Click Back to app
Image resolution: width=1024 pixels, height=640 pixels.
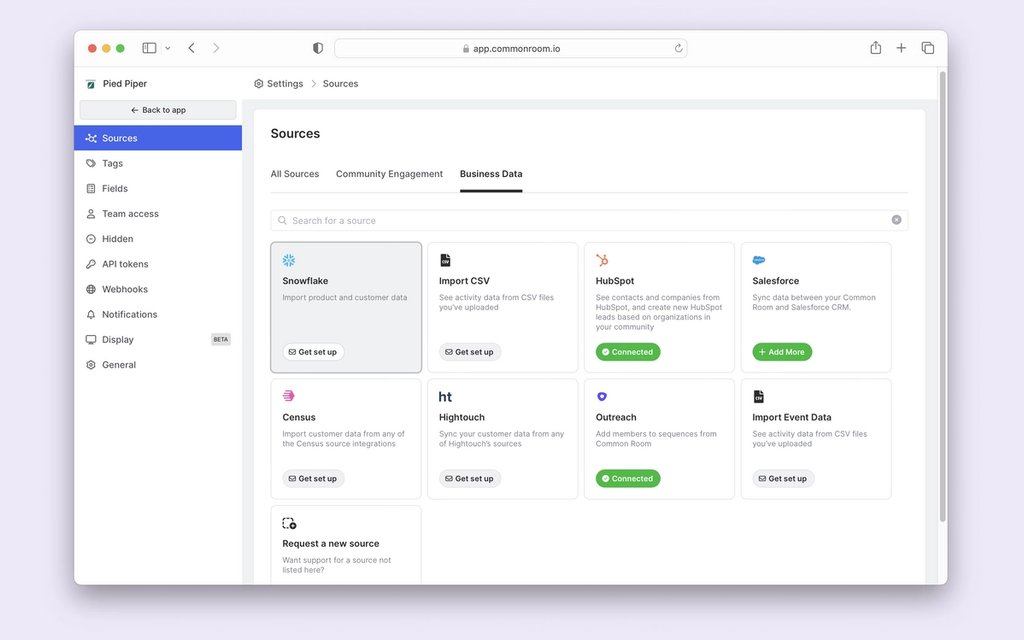pos(157,109)
